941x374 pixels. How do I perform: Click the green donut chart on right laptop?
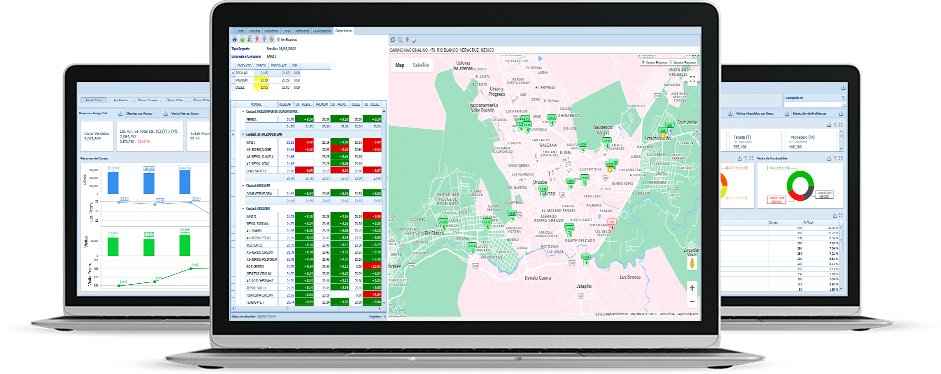click(x=800, y=185)
